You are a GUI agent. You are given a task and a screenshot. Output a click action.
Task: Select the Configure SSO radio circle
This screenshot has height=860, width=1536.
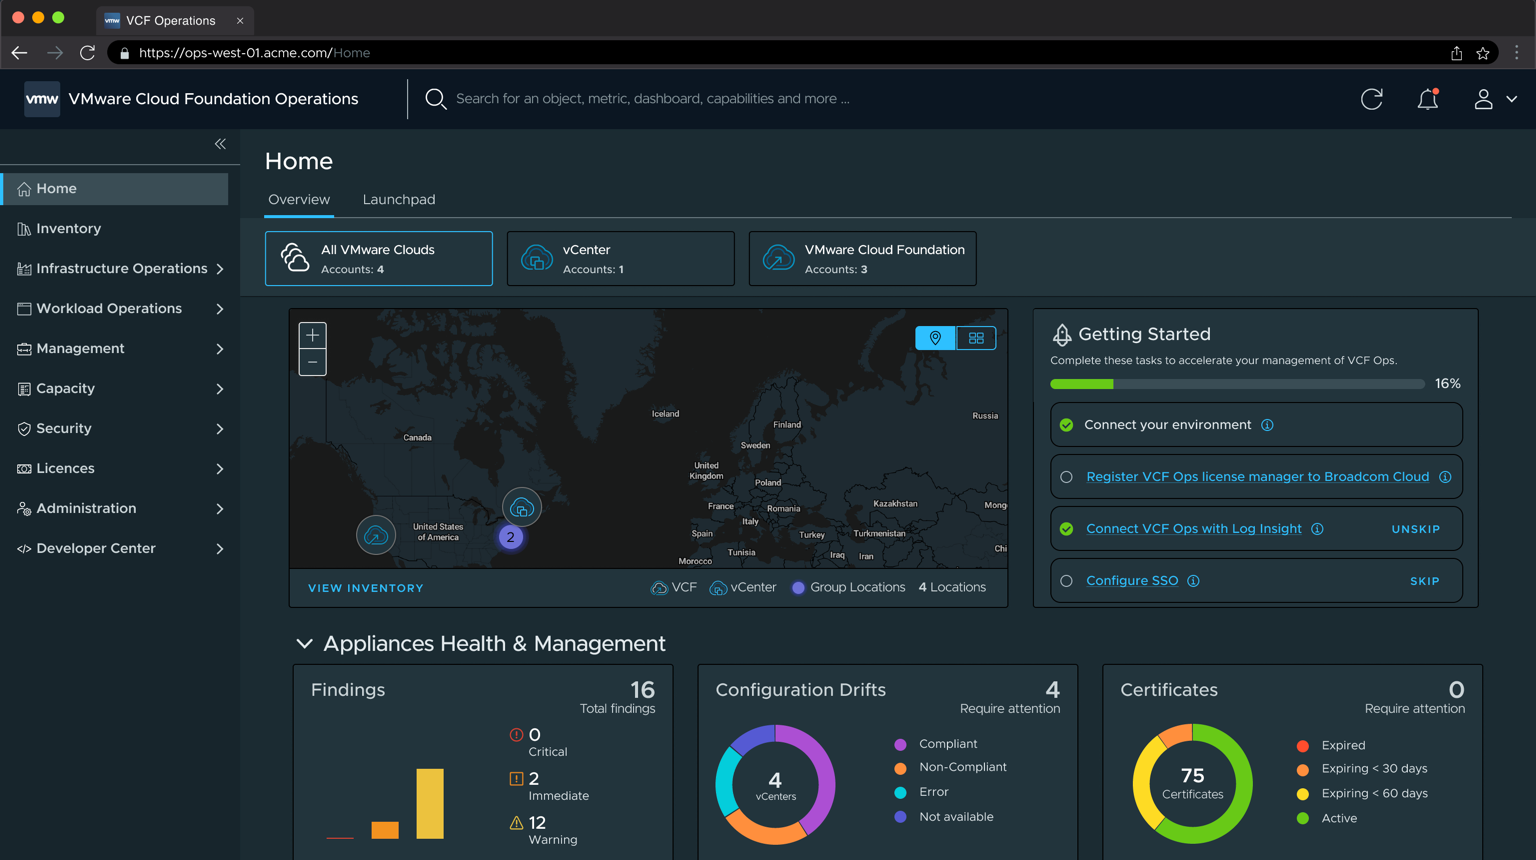point(1067,581)
